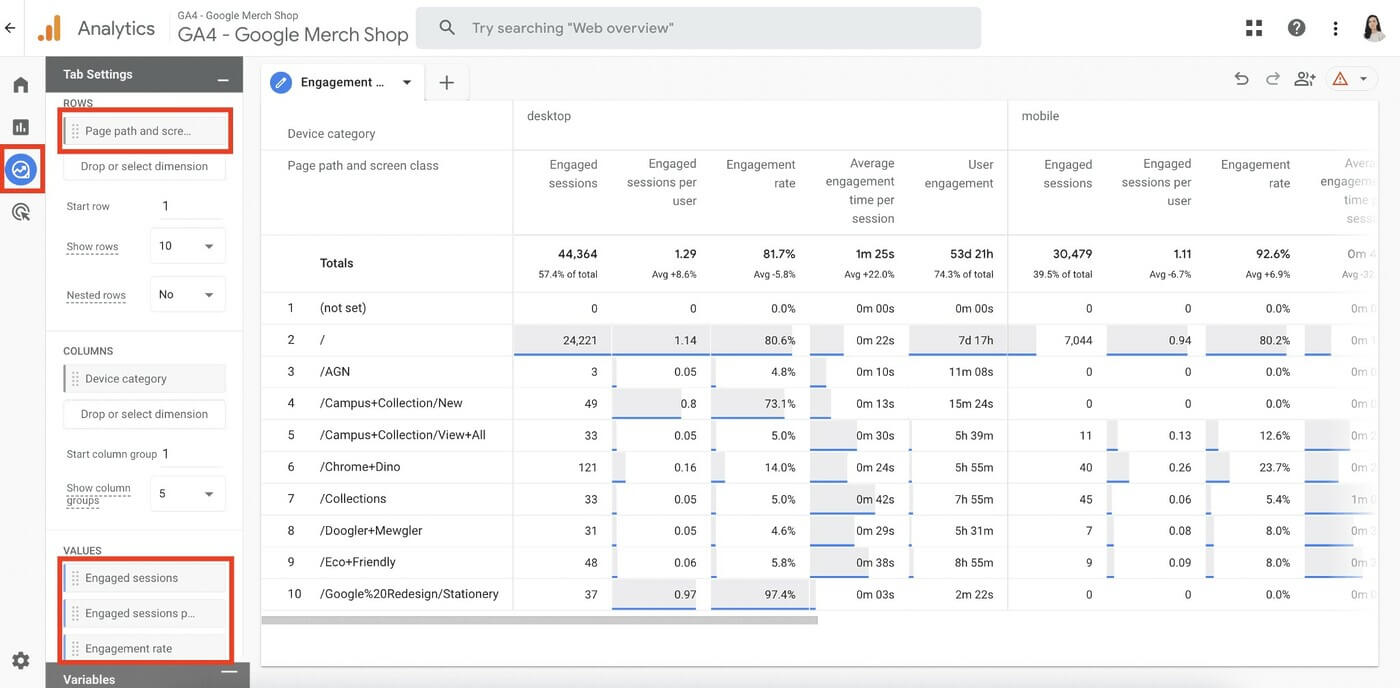Open the Admin gear icon
Image resolution: width=1400 pixels, height=688 pixels.
pos(18,659)
